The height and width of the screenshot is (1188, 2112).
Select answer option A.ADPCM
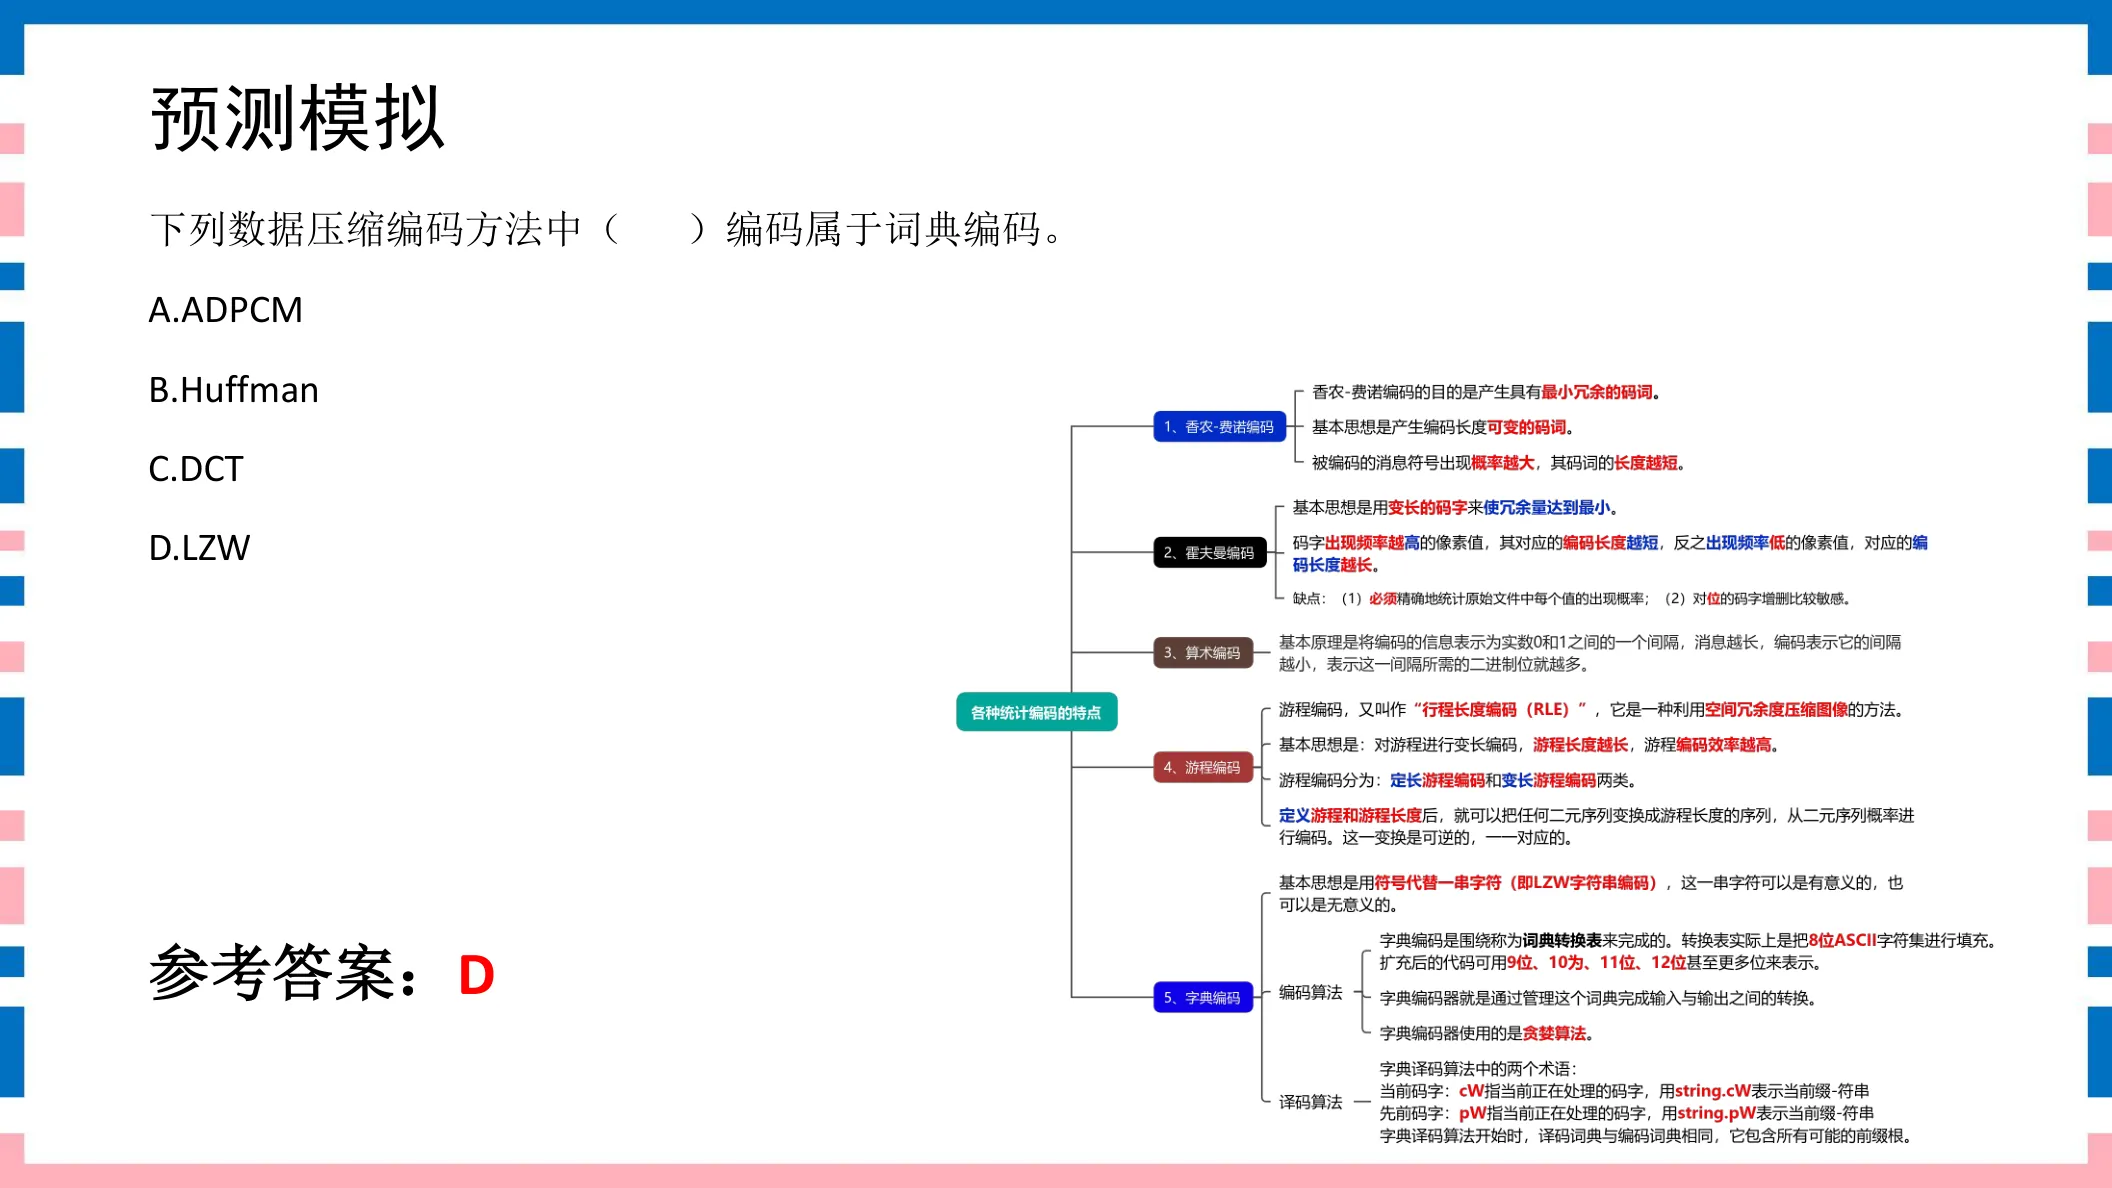226,310
